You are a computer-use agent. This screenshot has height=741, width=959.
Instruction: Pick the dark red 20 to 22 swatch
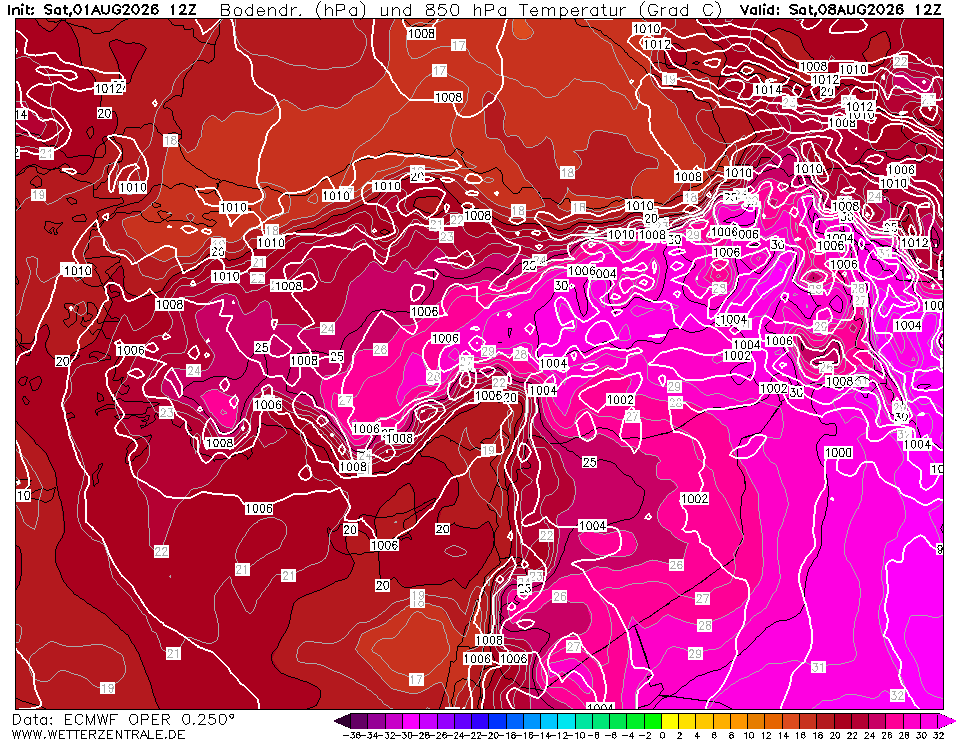(x=843, y=721)
